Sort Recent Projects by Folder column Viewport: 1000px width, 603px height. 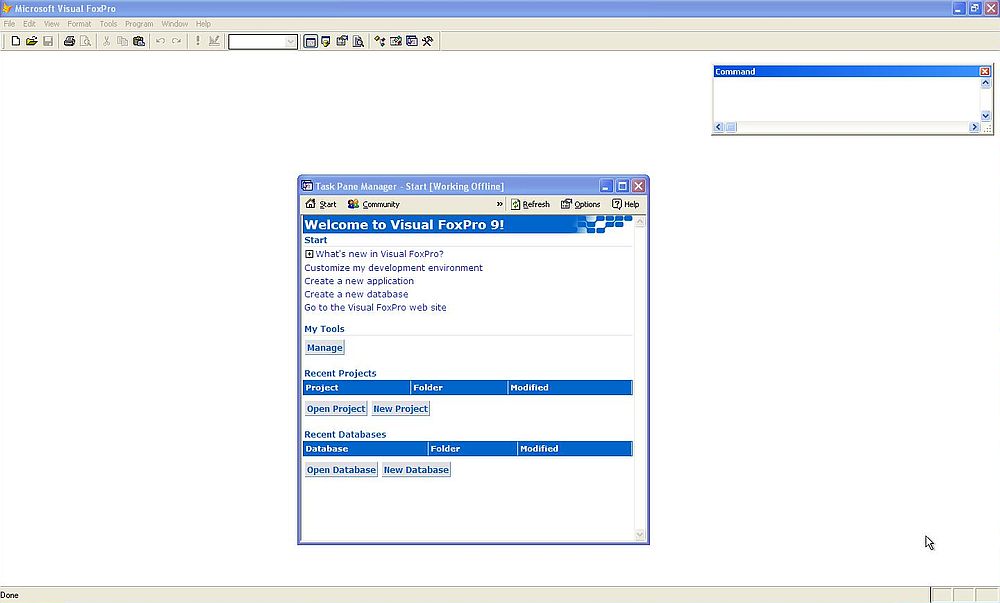[x=459, y=388]
